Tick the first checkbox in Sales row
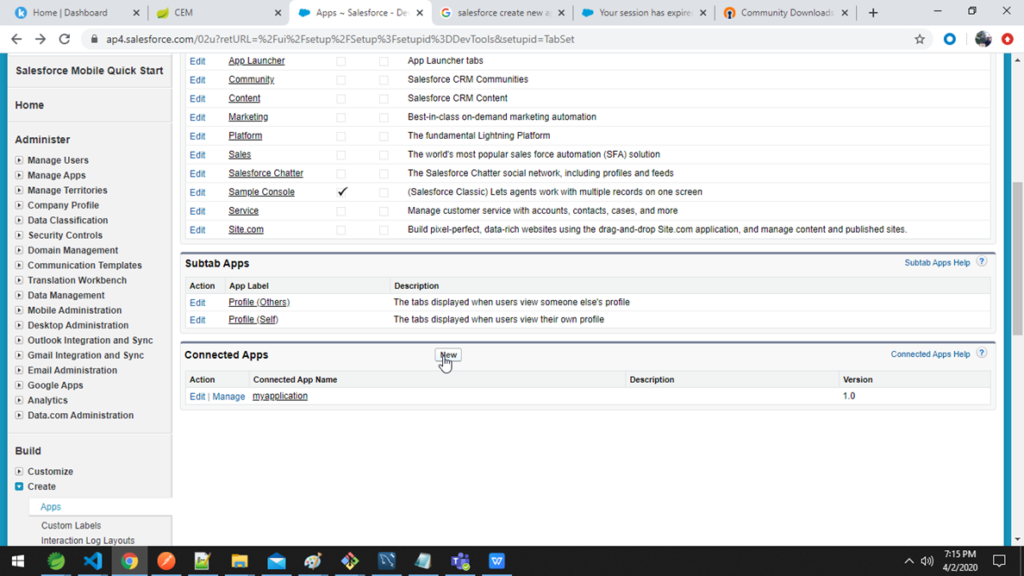Screen dimensions: 1024x576 tap(341, 155)
